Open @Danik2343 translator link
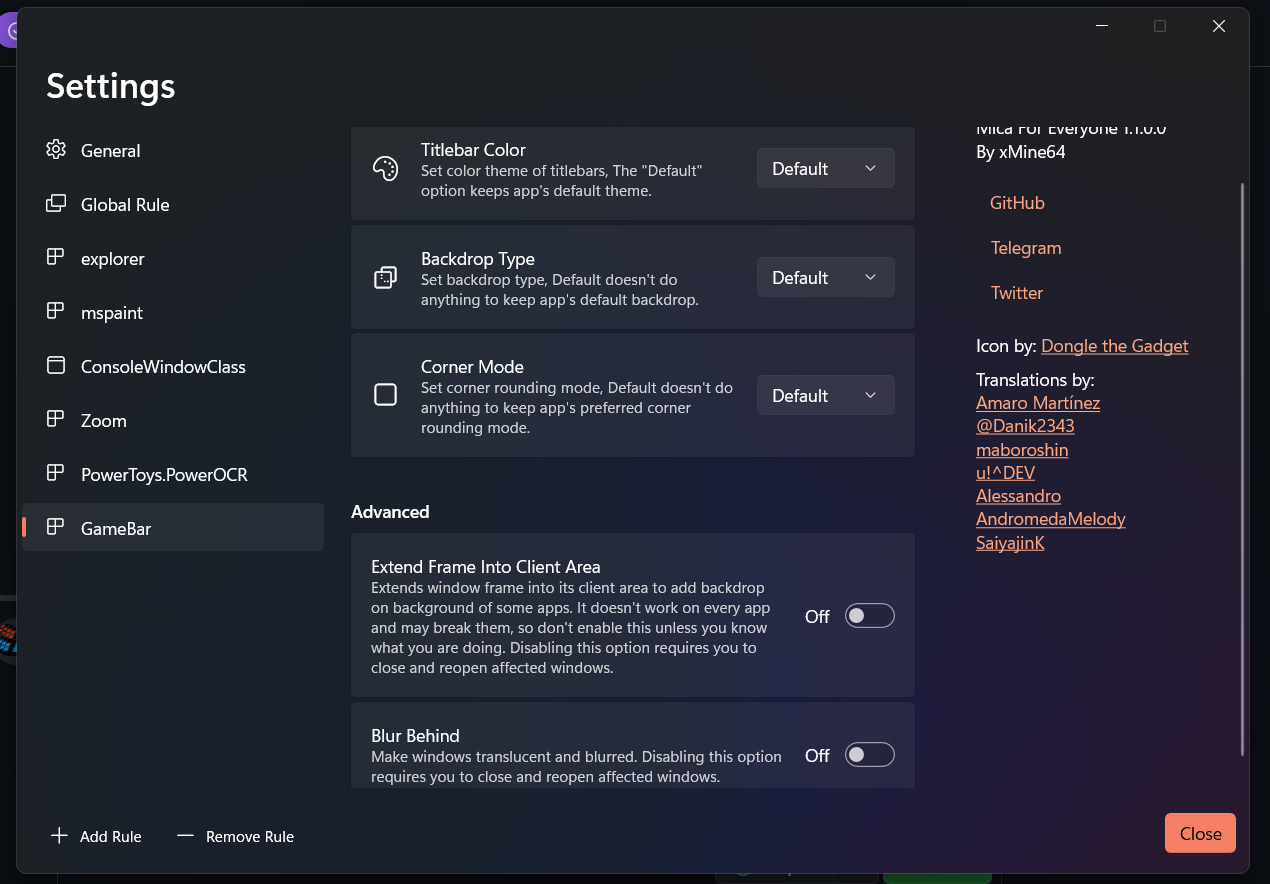 click(1025, 426)
